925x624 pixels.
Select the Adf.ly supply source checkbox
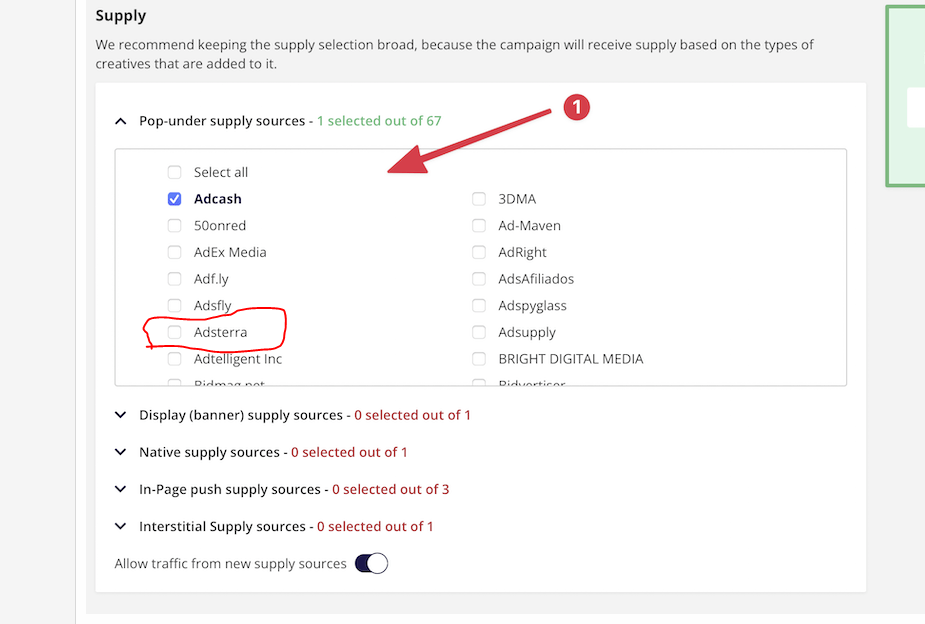point(174,278)
